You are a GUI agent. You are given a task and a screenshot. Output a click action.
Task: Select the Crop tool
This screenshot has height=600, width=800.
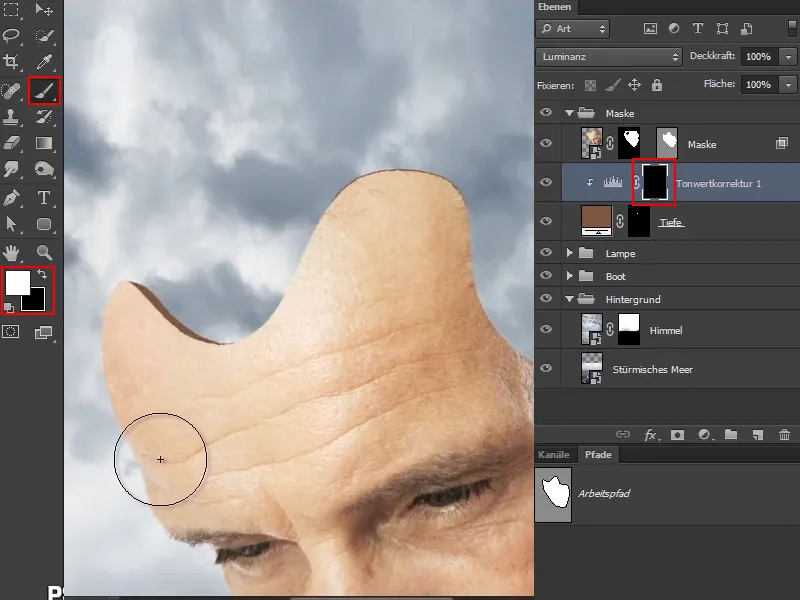click(x=11, y=62)
